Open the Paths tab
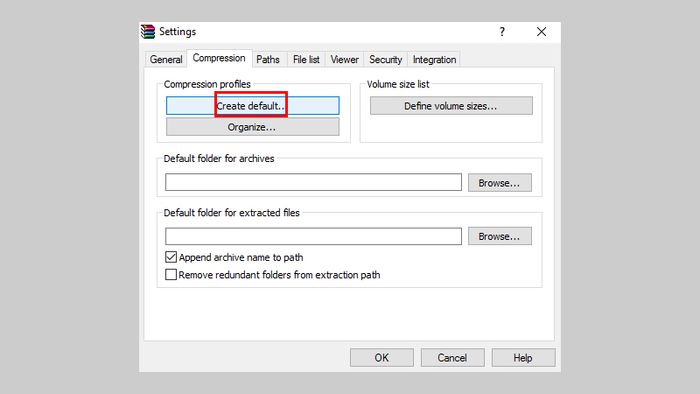The width and height of the screenshot is (700, 394). point(268,59)
